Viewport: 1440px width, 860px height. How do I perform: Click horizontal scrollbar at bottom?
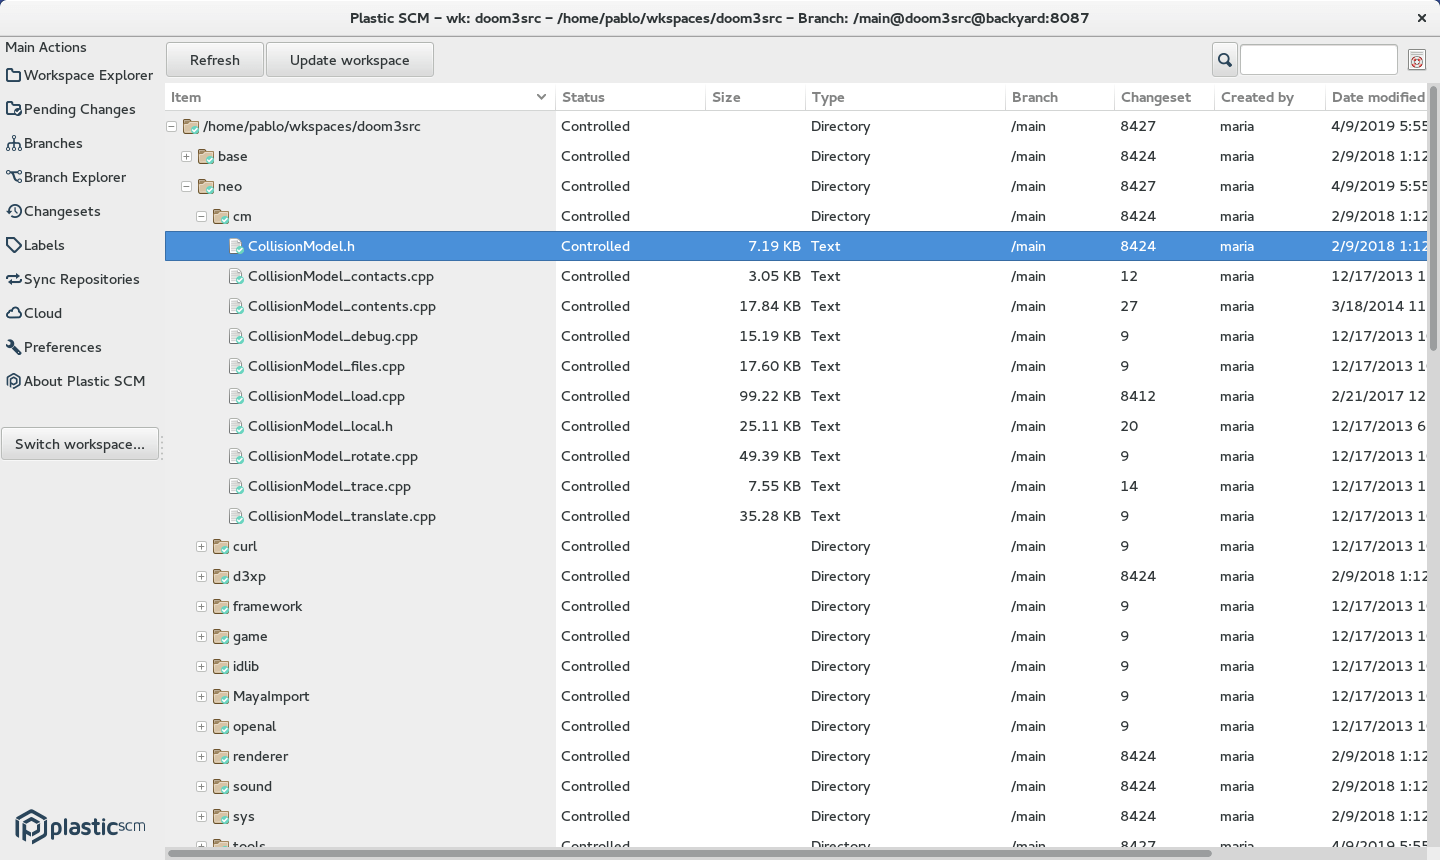pyautogui.click(x=690, y=854)
